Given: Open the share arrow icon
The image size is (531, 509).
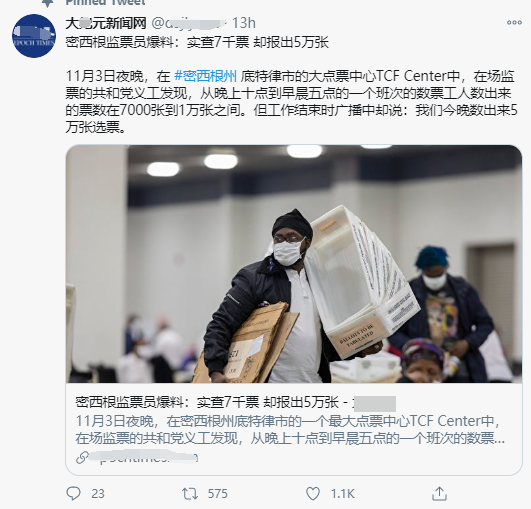Looking at the screenshot, I should point(439,493).
